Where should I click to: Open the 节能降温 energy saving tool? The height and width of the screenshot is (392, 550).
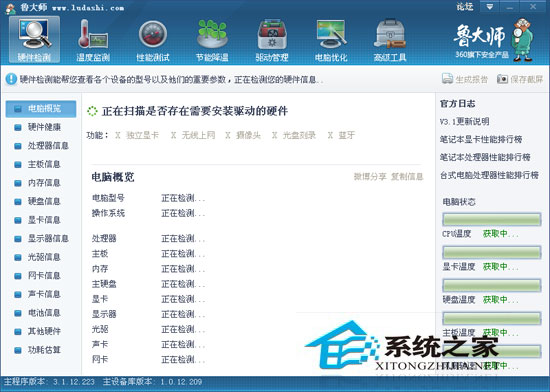click(212, 40)
